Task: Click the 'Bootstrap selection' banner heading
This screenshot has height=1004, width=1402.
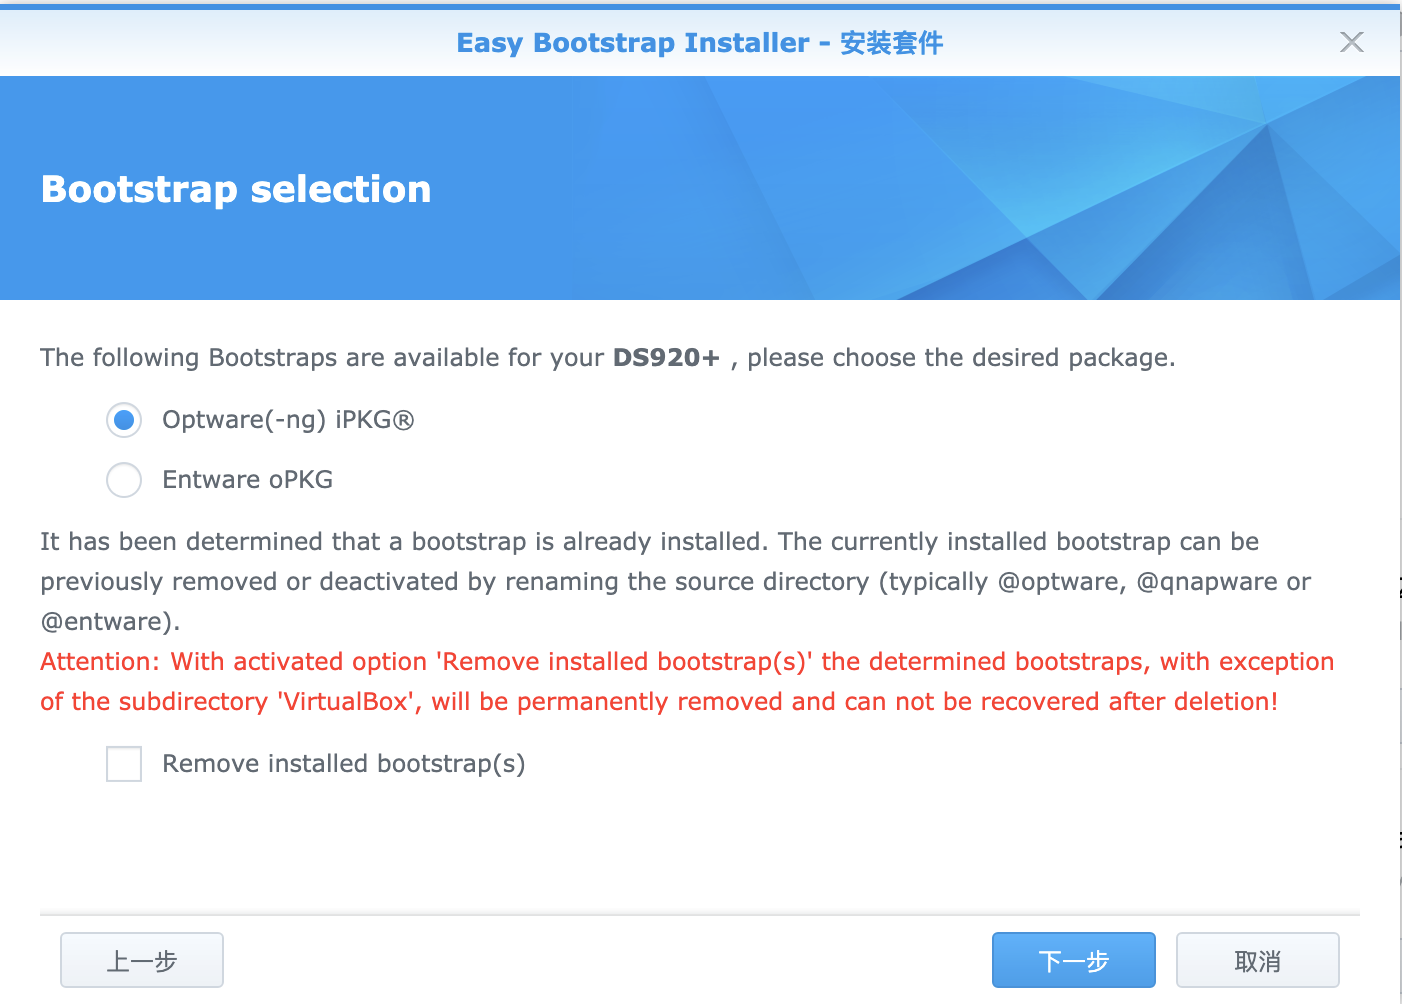Action: pyautogui.click(x=236, y=189)
